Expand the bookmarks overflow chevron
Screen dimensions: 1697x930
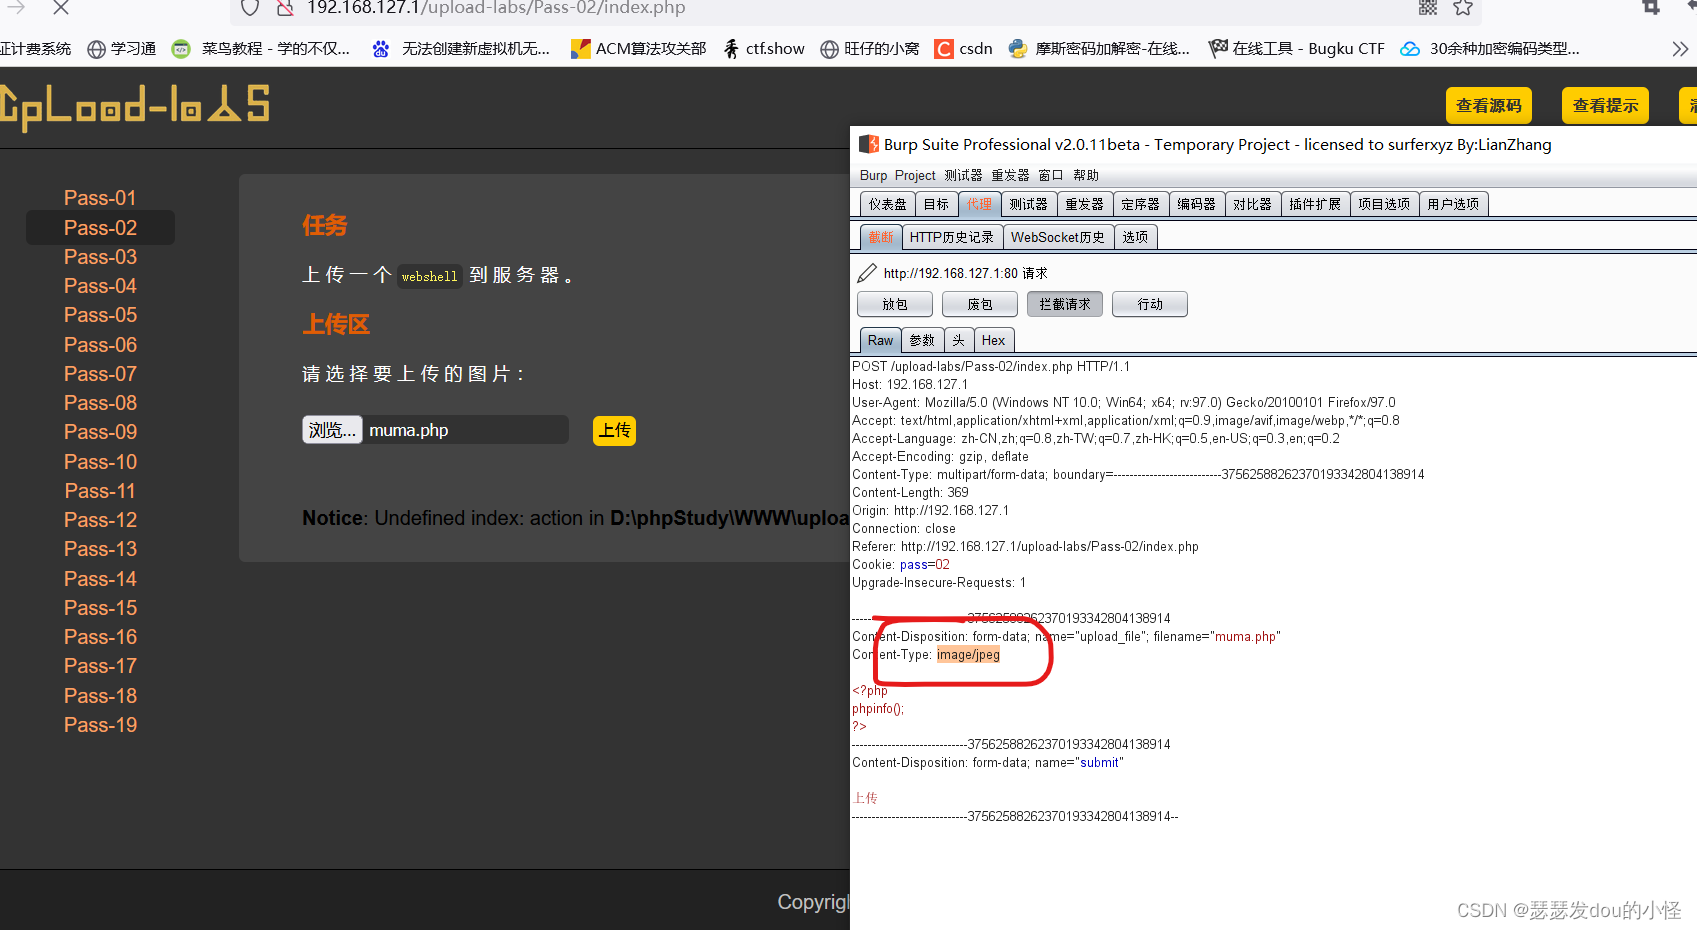point(1680,49)
